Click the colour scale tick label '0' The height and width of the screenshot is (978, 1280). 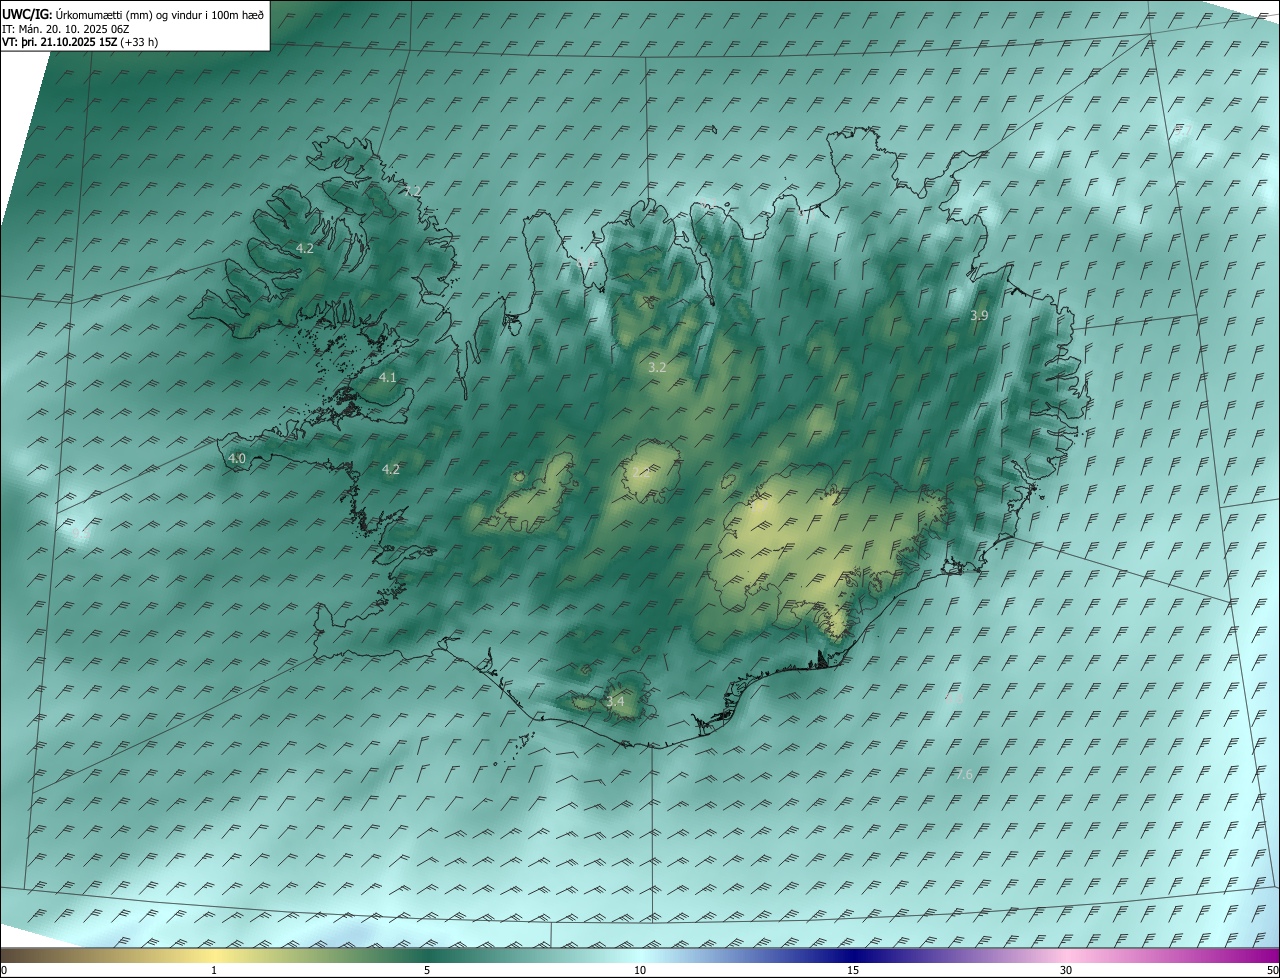(x=4, y=970)
